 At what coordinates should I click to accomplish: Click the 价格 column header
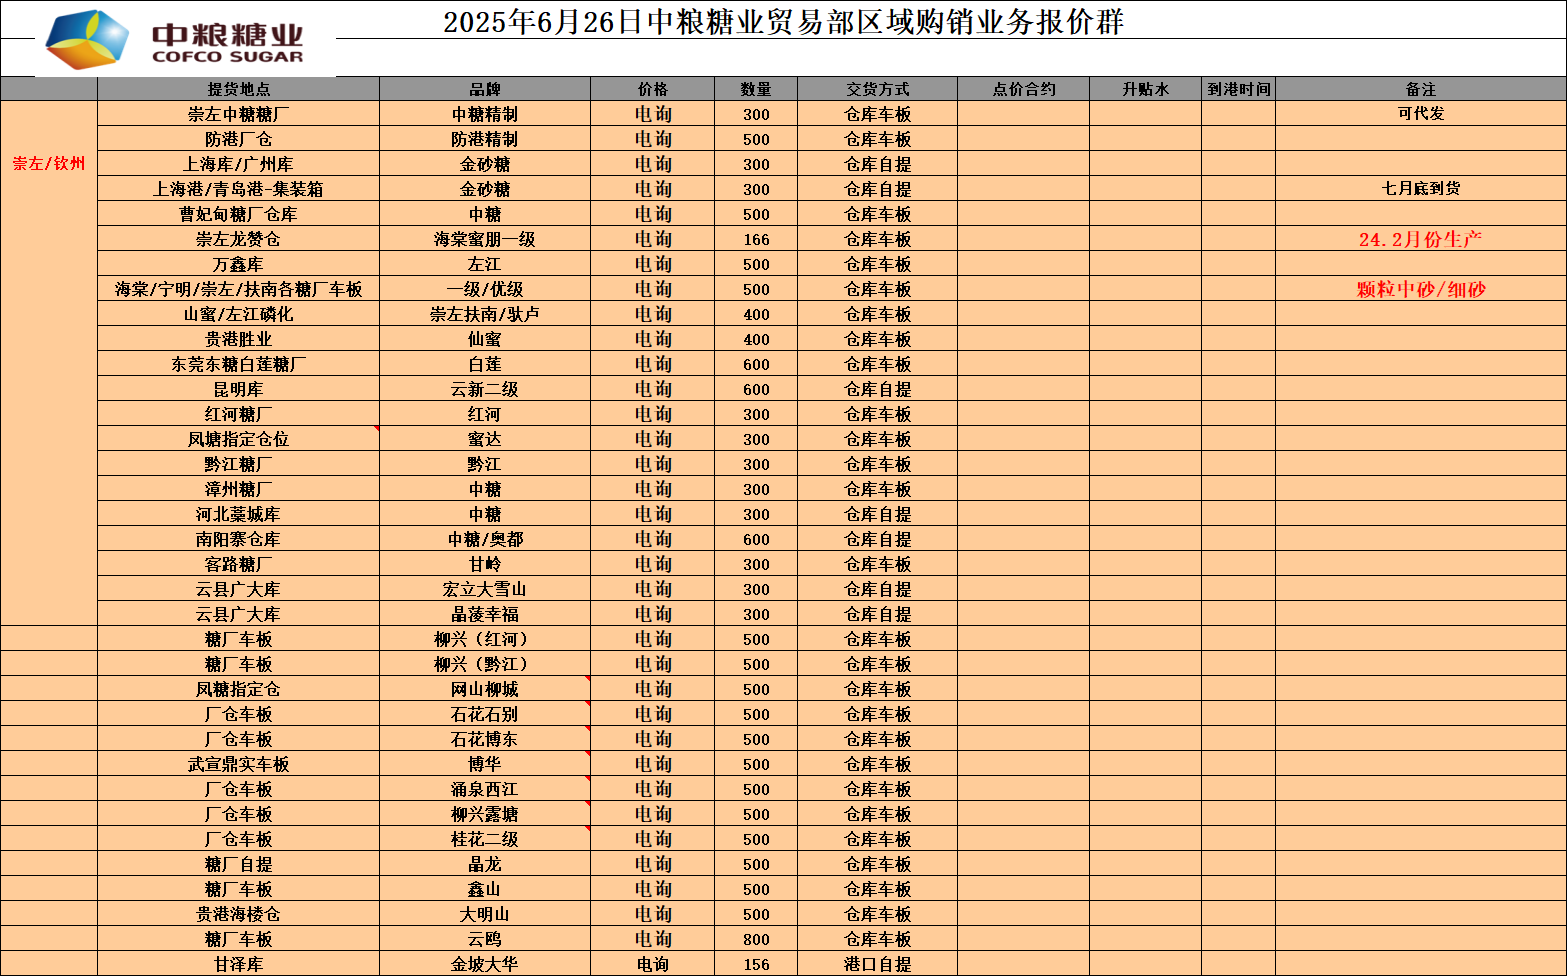[652, 89]
